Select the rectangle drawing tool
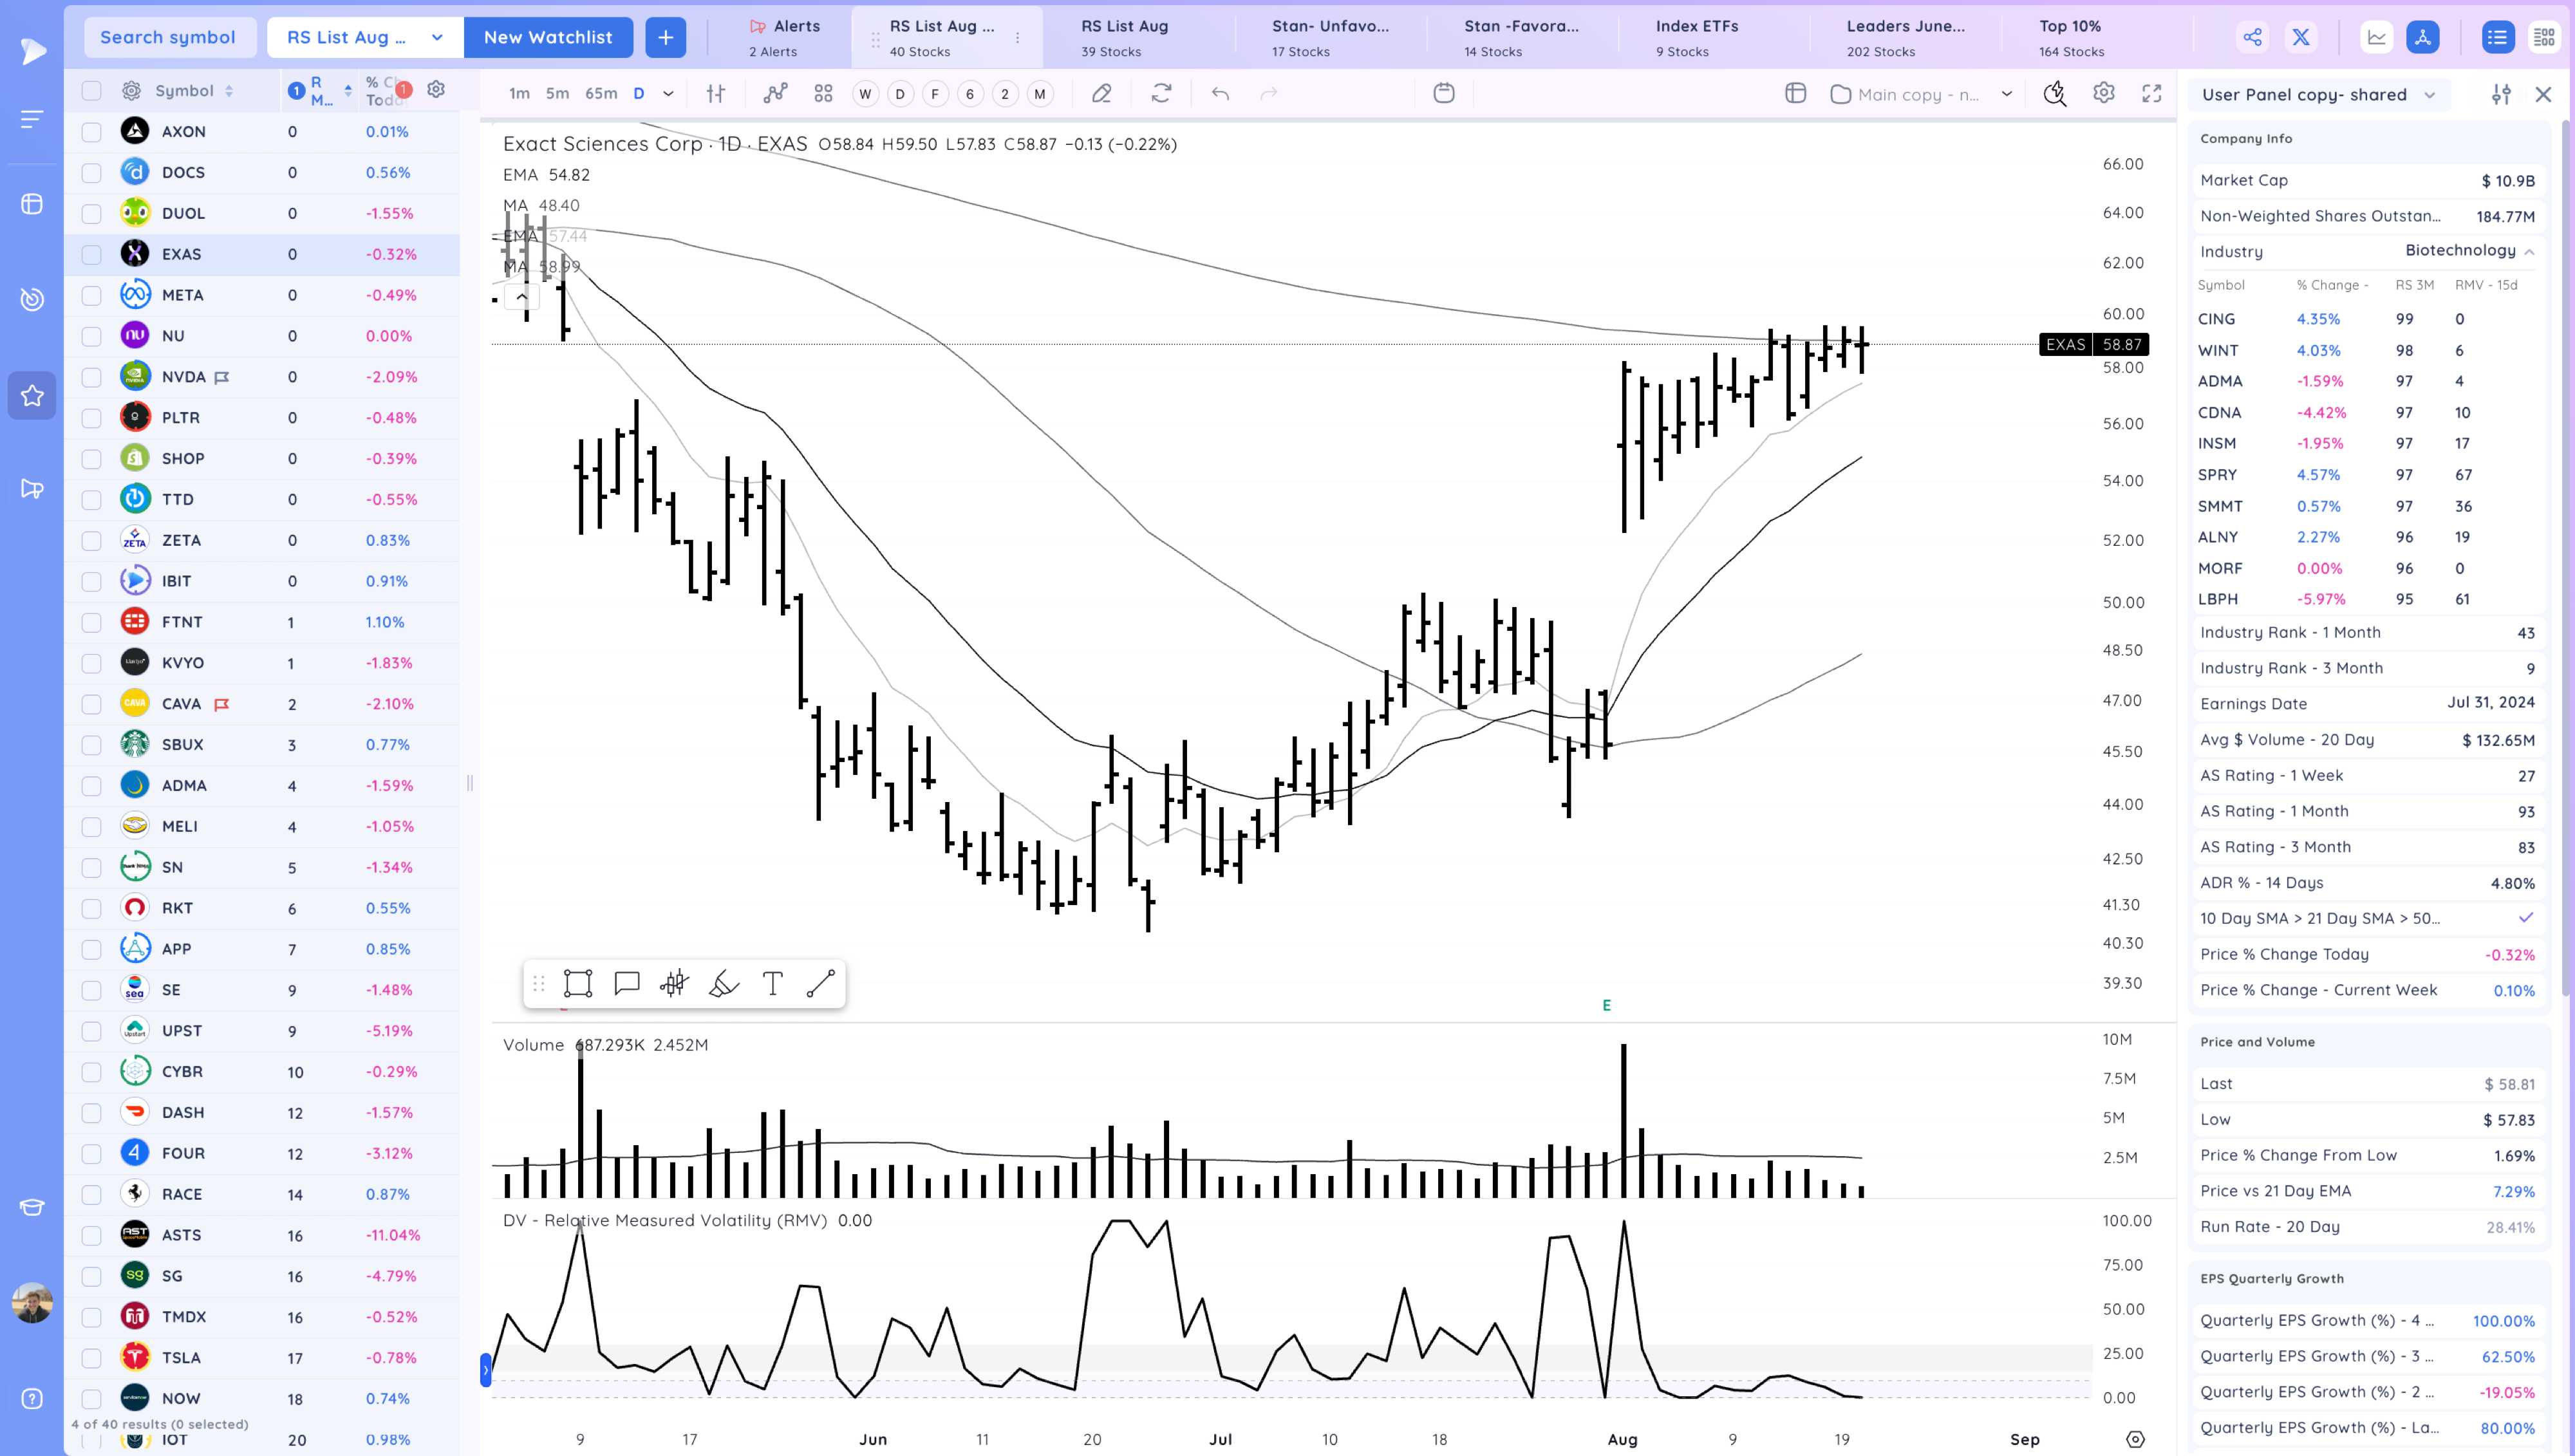2575x1456 pixels. point(578,983)
